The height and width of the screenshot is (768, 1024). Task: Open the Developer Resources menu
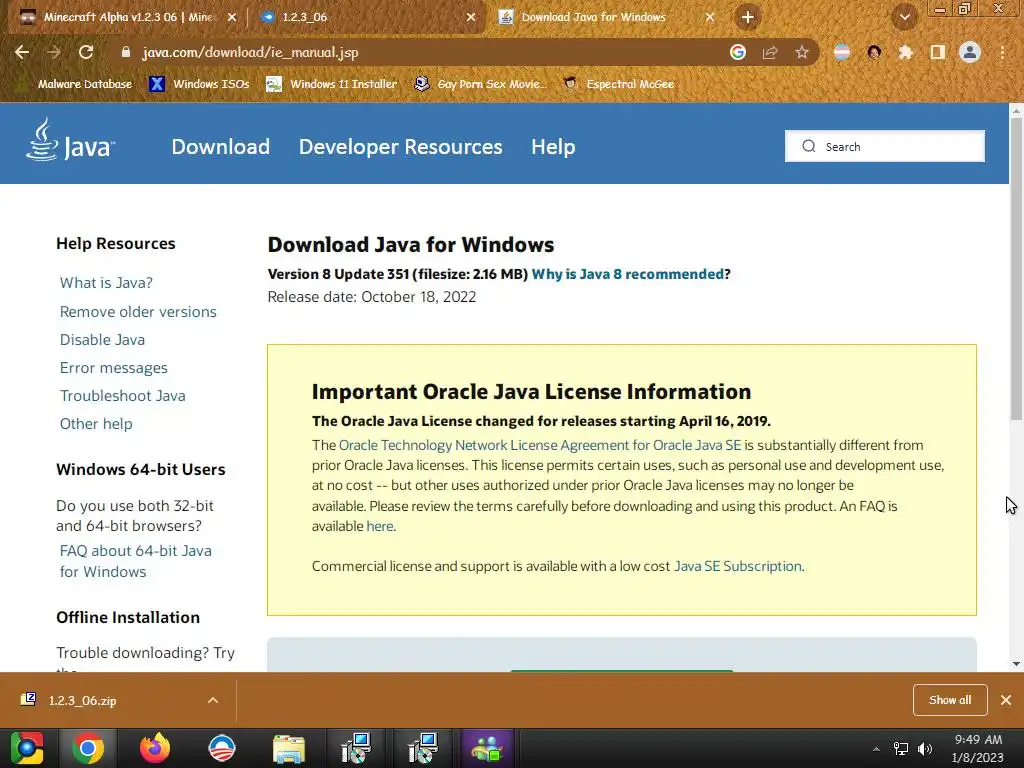point(400,146)
